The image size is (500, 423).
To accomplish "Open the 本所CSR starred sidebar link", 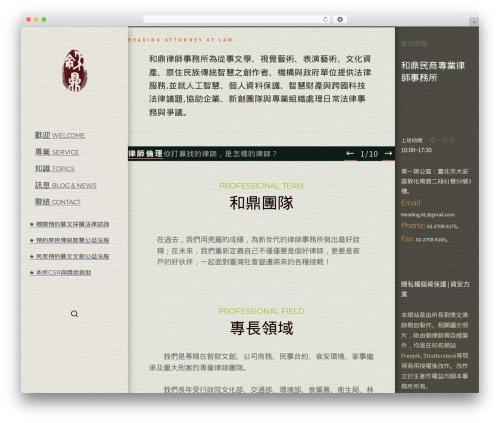I will pyautogui.click(x=60, y=272).
